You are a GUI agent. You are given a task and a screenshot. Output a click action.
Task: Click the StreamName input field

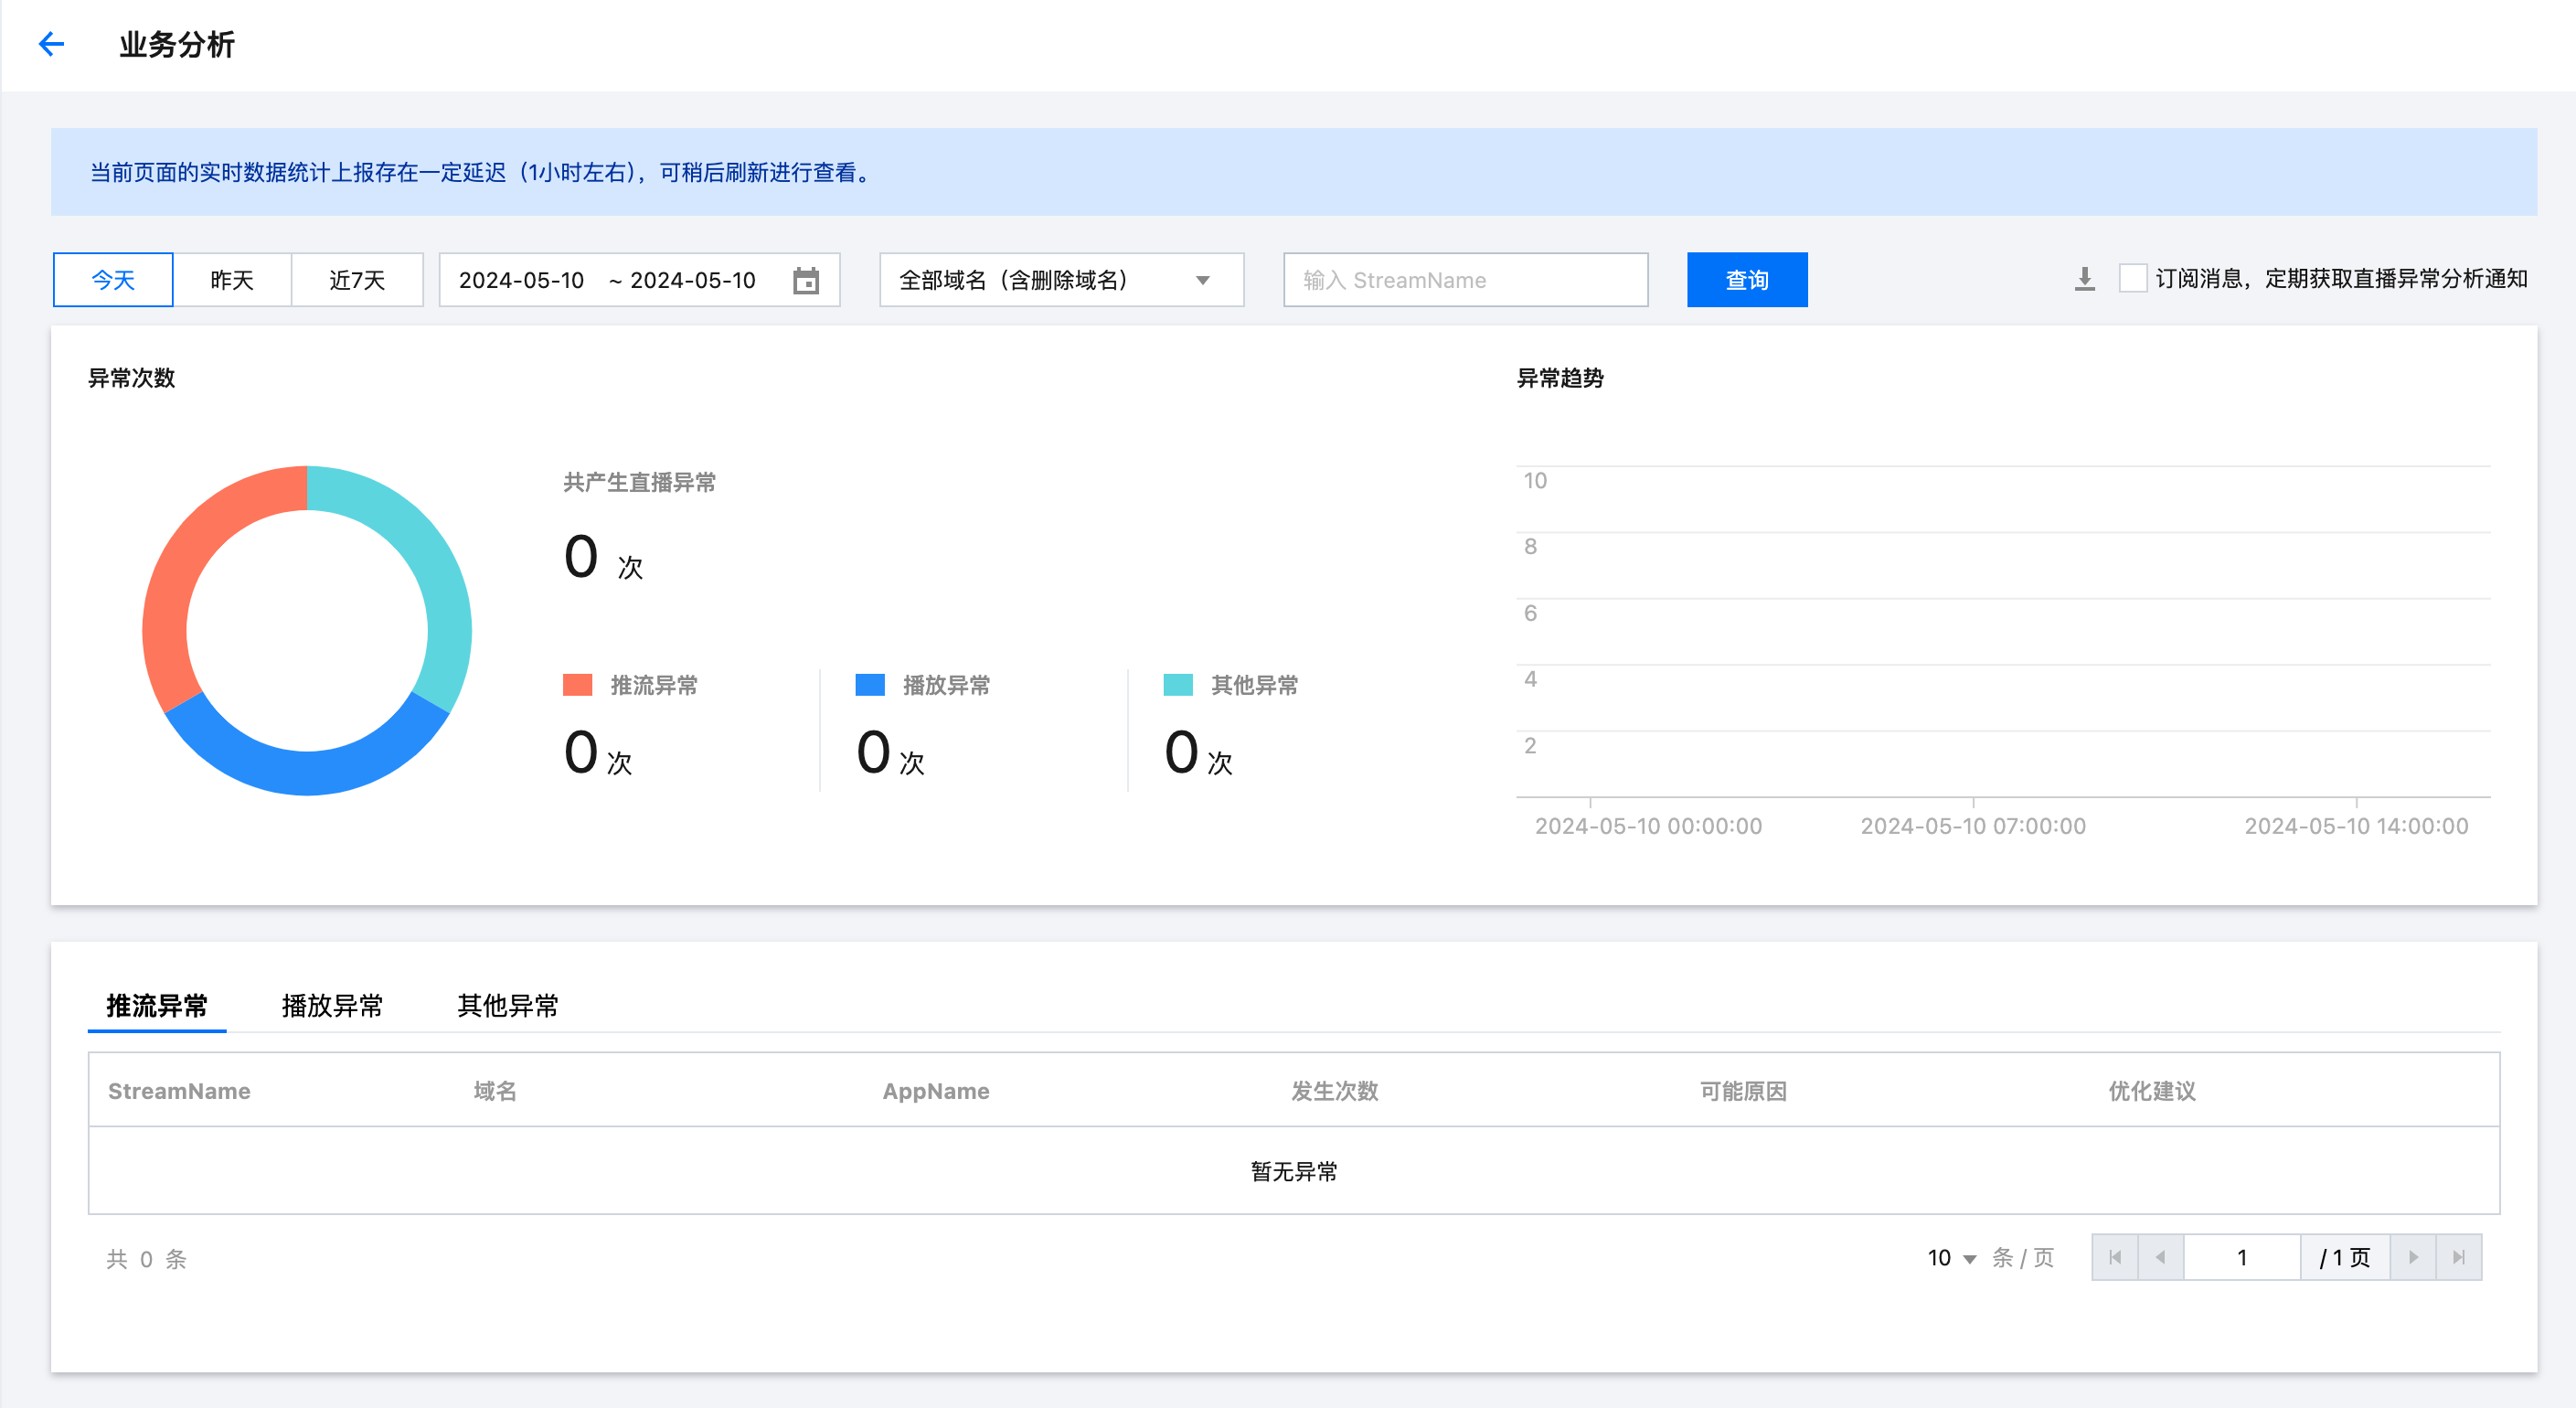point(1465,280)
